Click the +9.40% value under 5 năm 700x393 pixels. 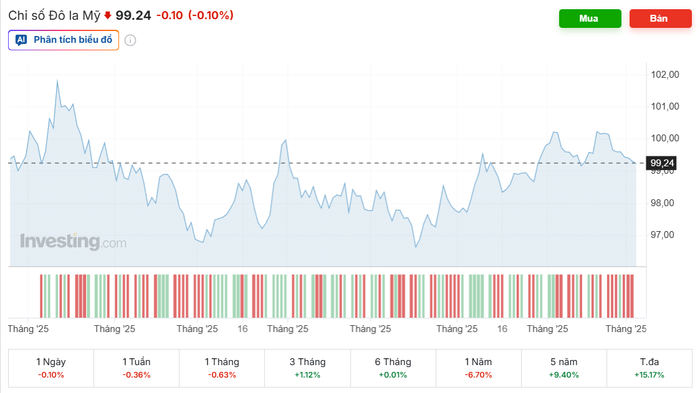pos(564,375)
